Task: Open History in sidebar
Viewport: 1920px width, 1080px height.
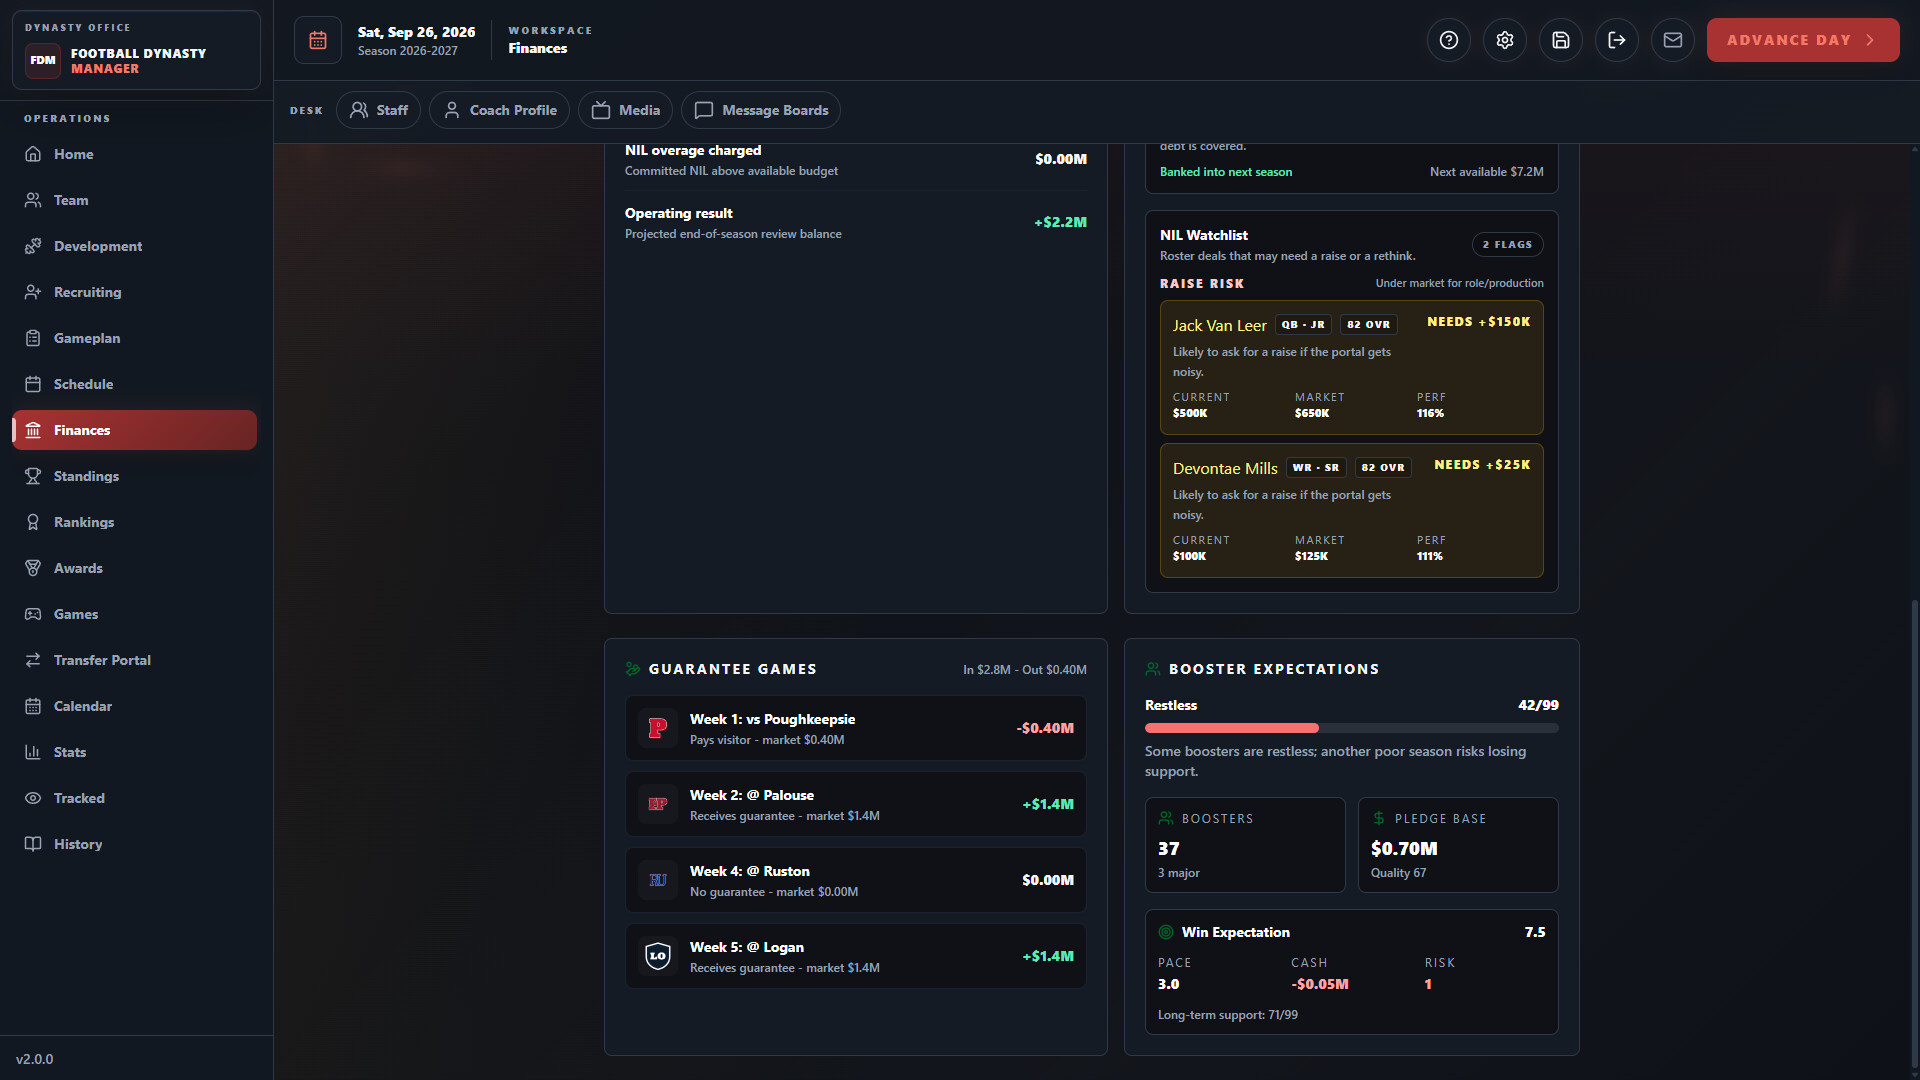Action: click(x=134, y=844)
